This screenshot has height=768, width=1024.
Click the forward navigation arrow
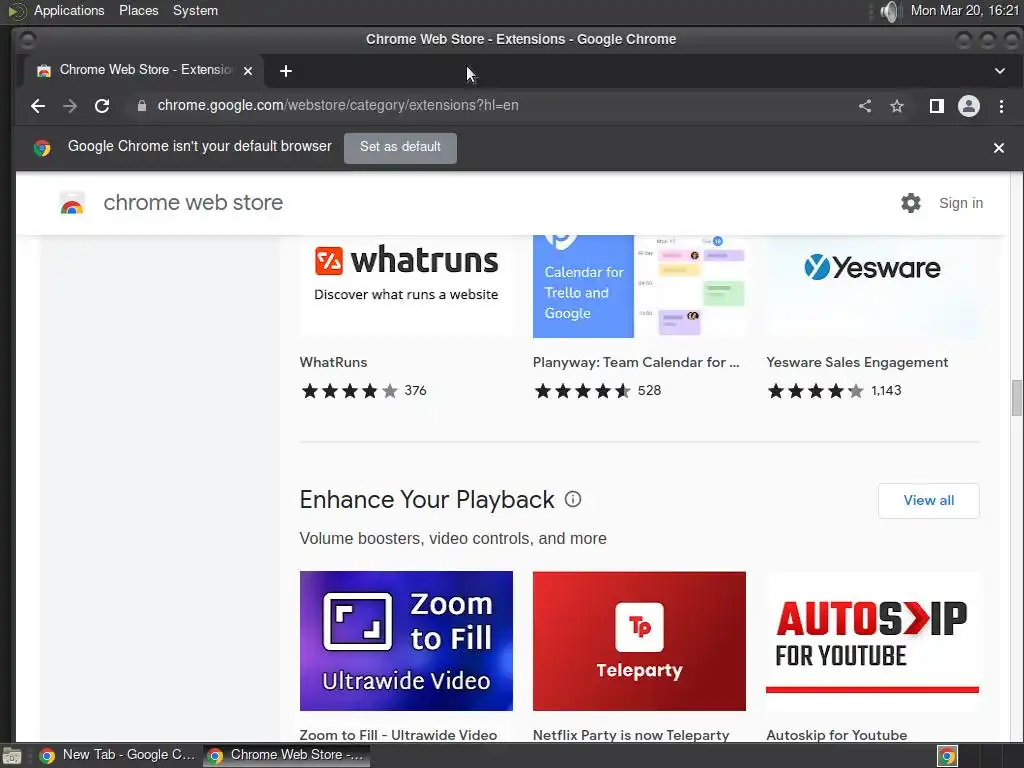tap(70, 106)
